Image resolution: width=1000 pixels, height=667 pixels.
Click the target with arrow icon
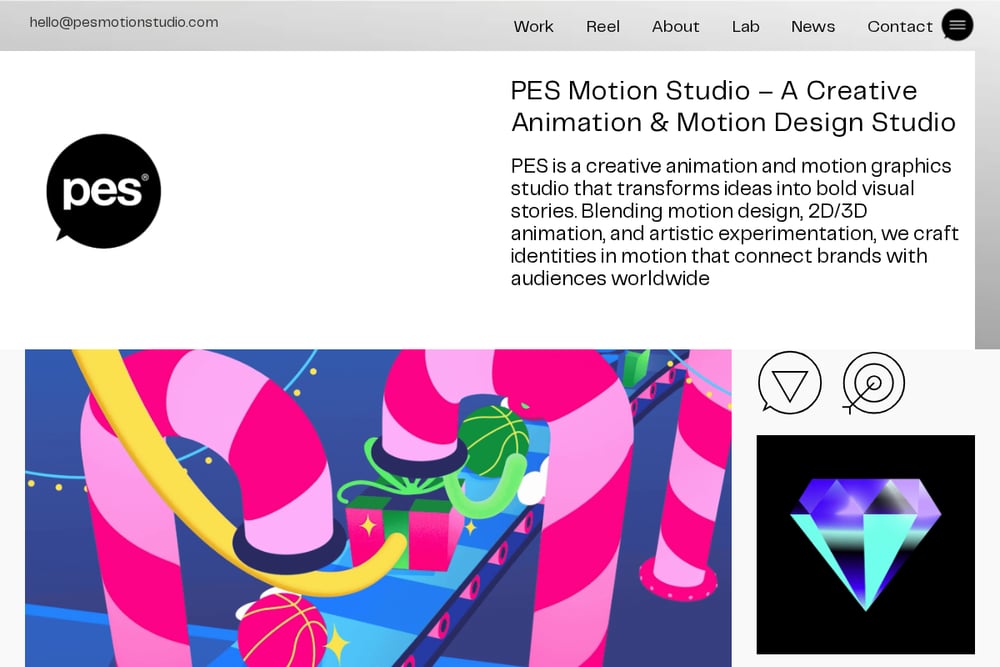pos(873,383)
